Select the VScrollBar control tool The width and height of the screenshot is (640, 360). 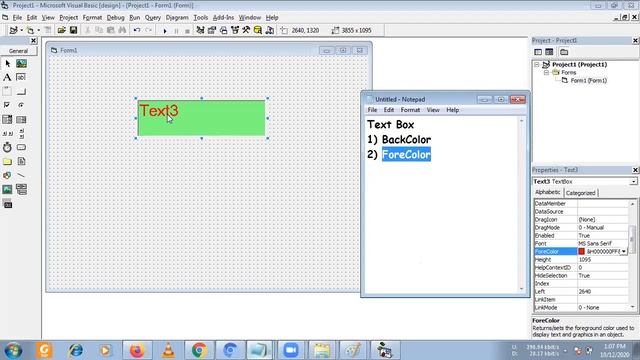[x=21, y=133]
